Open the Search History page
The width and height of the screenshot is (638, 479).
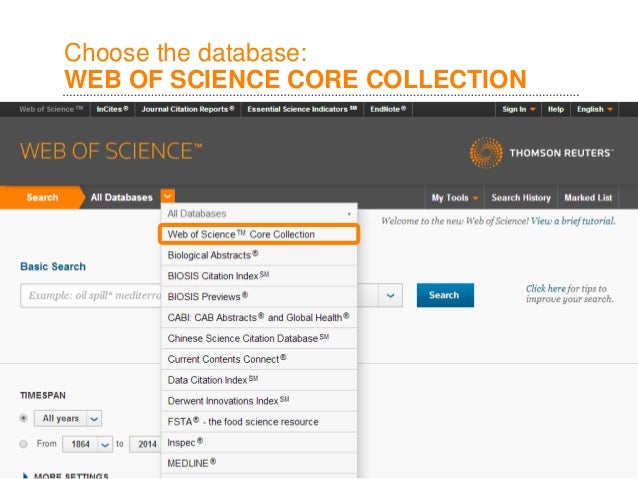click(520, 197)
